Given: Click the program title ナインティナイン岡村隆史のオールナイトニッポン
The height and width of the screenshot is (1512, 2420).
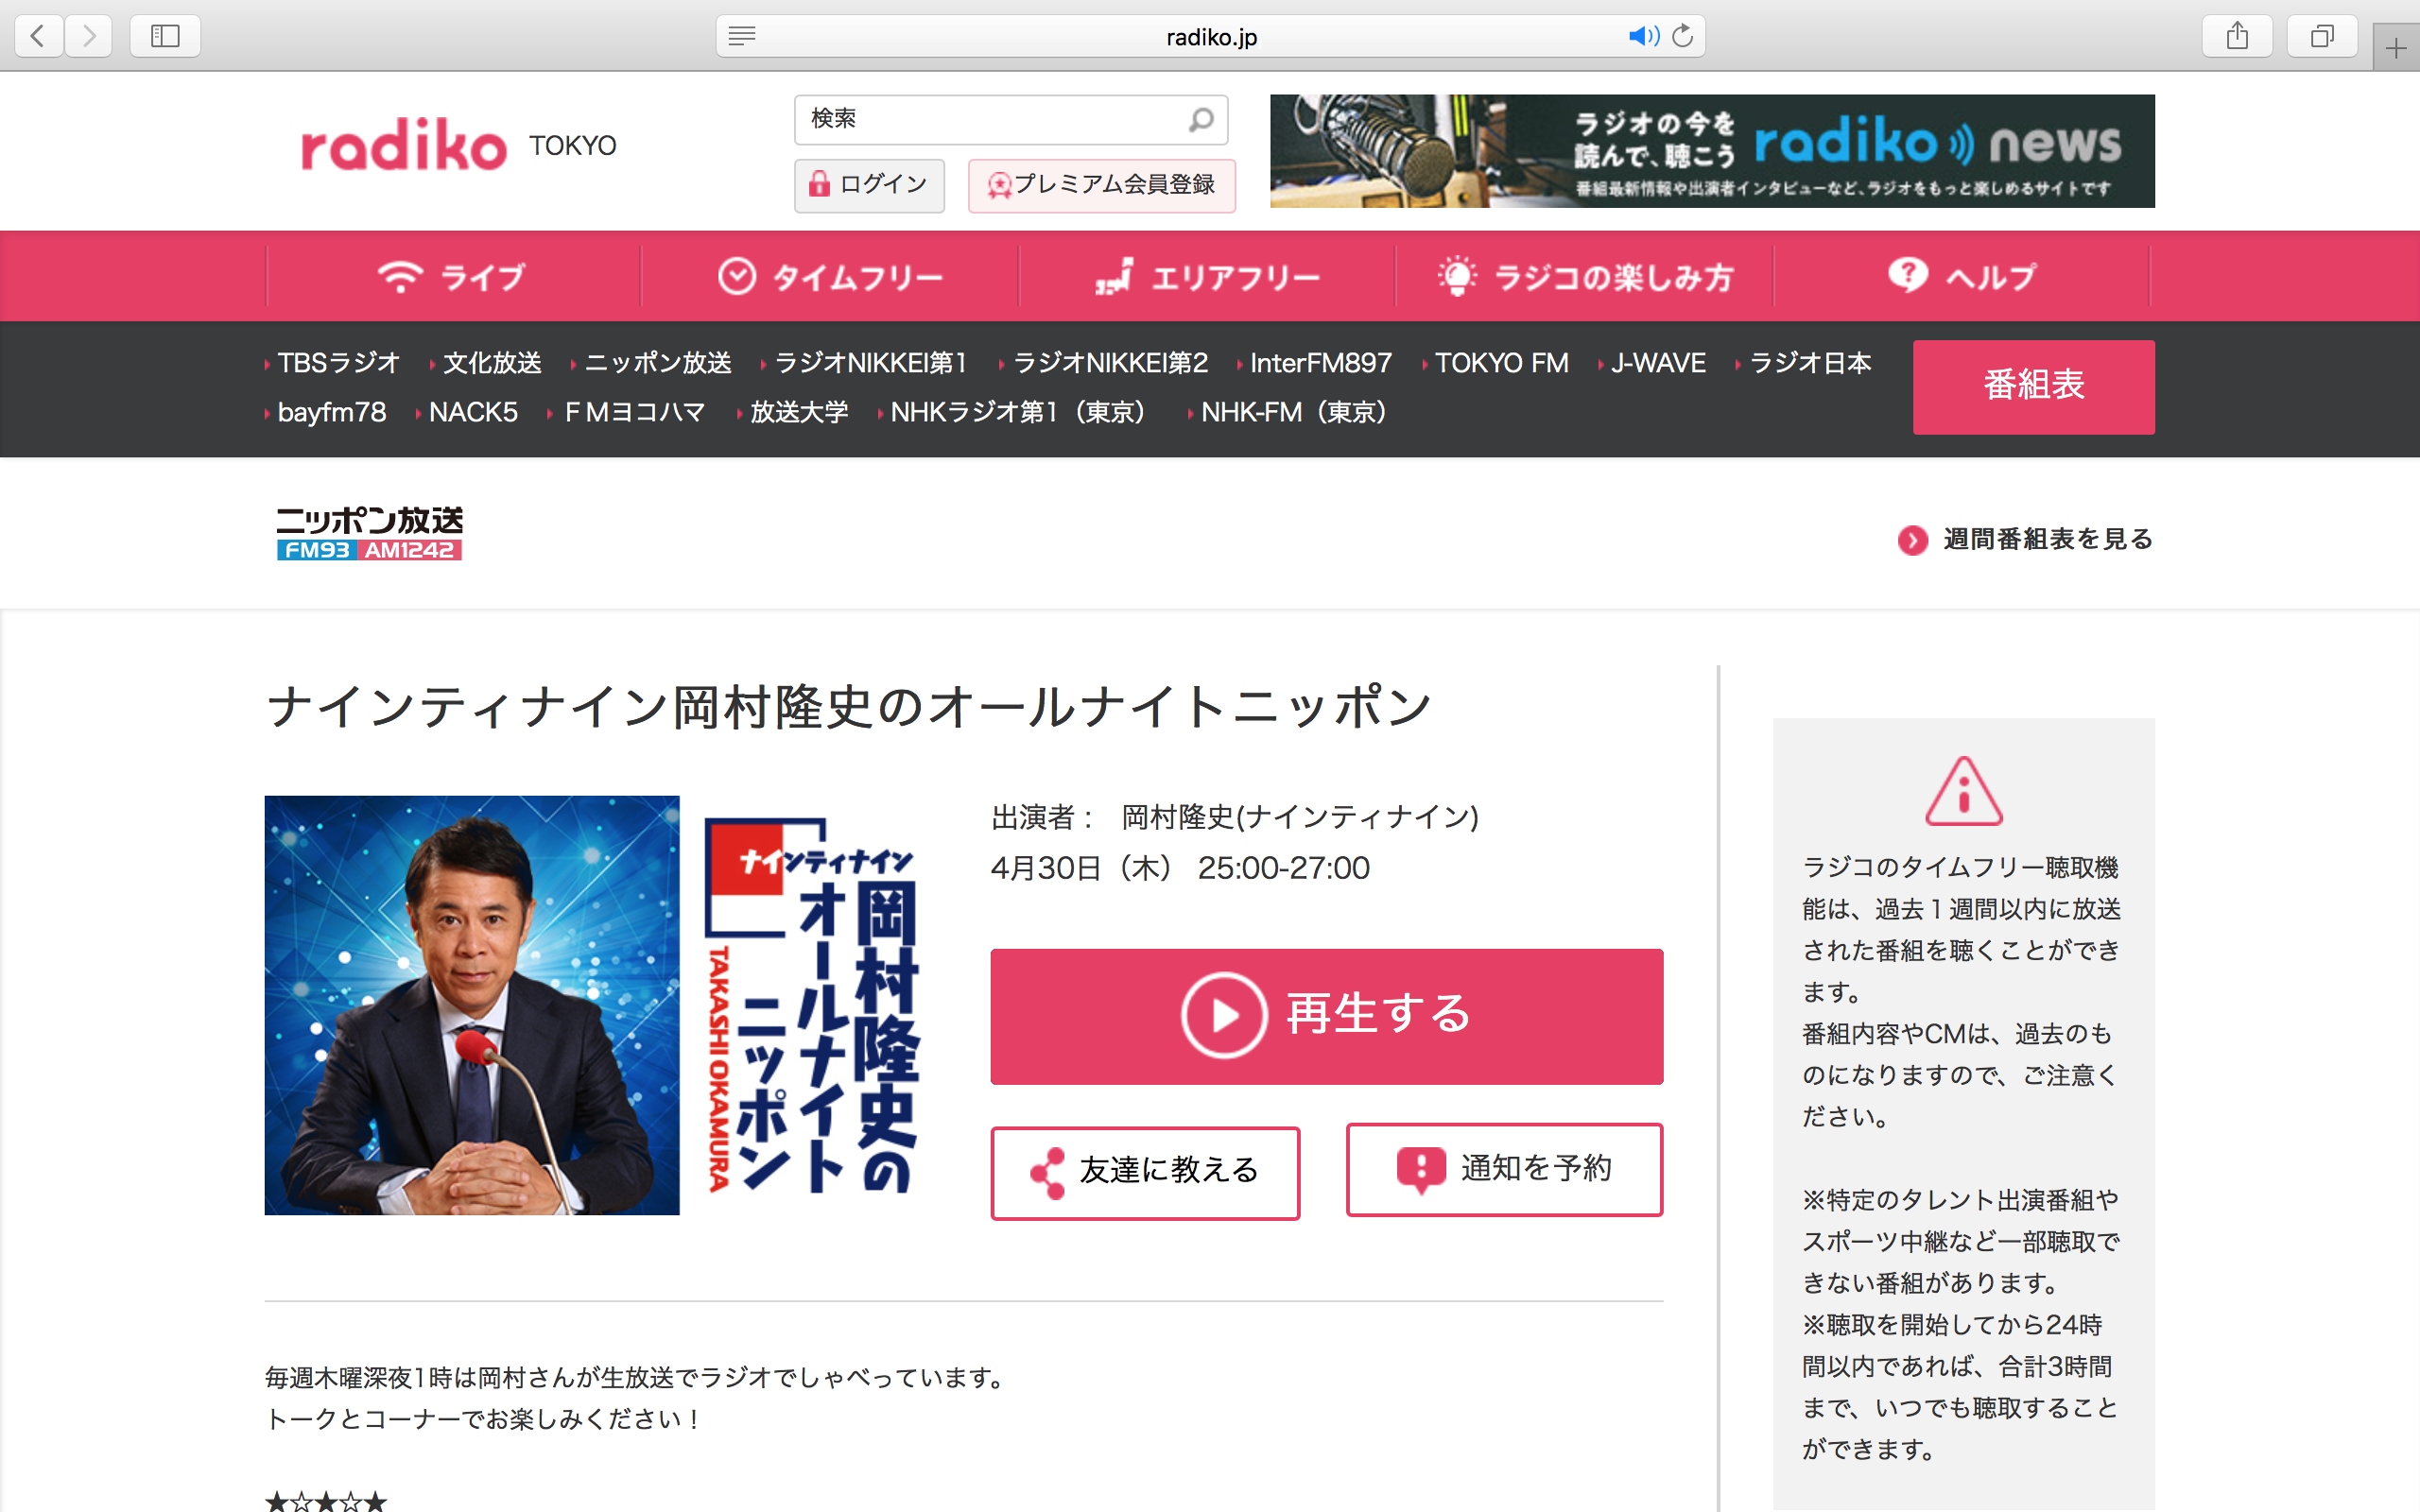Looking at the screenshot, I should (x=850, y=707).
